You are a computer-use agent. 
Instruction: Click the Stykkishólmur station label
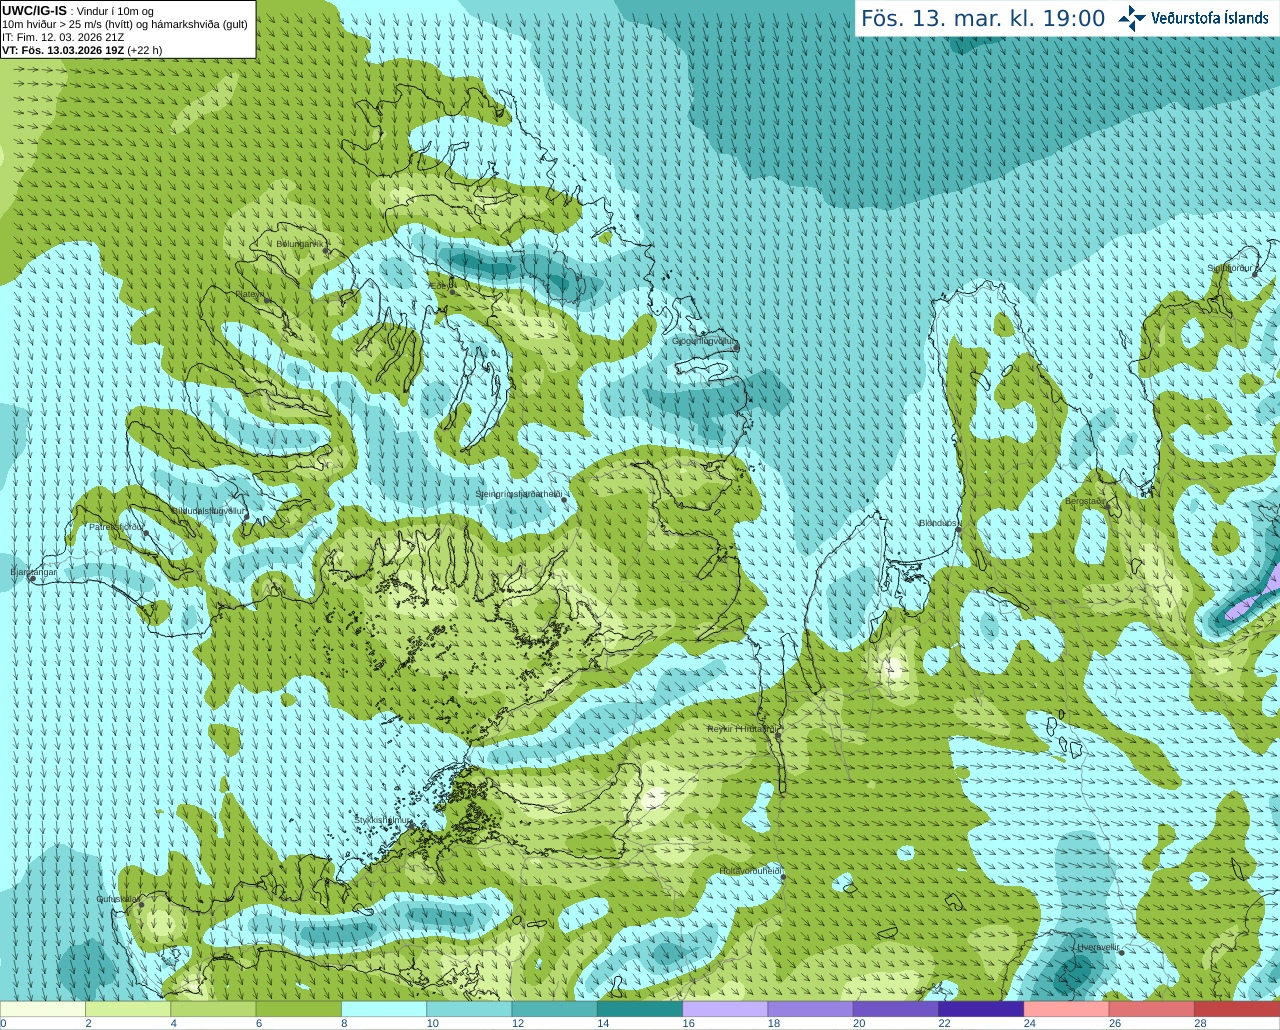382,820
